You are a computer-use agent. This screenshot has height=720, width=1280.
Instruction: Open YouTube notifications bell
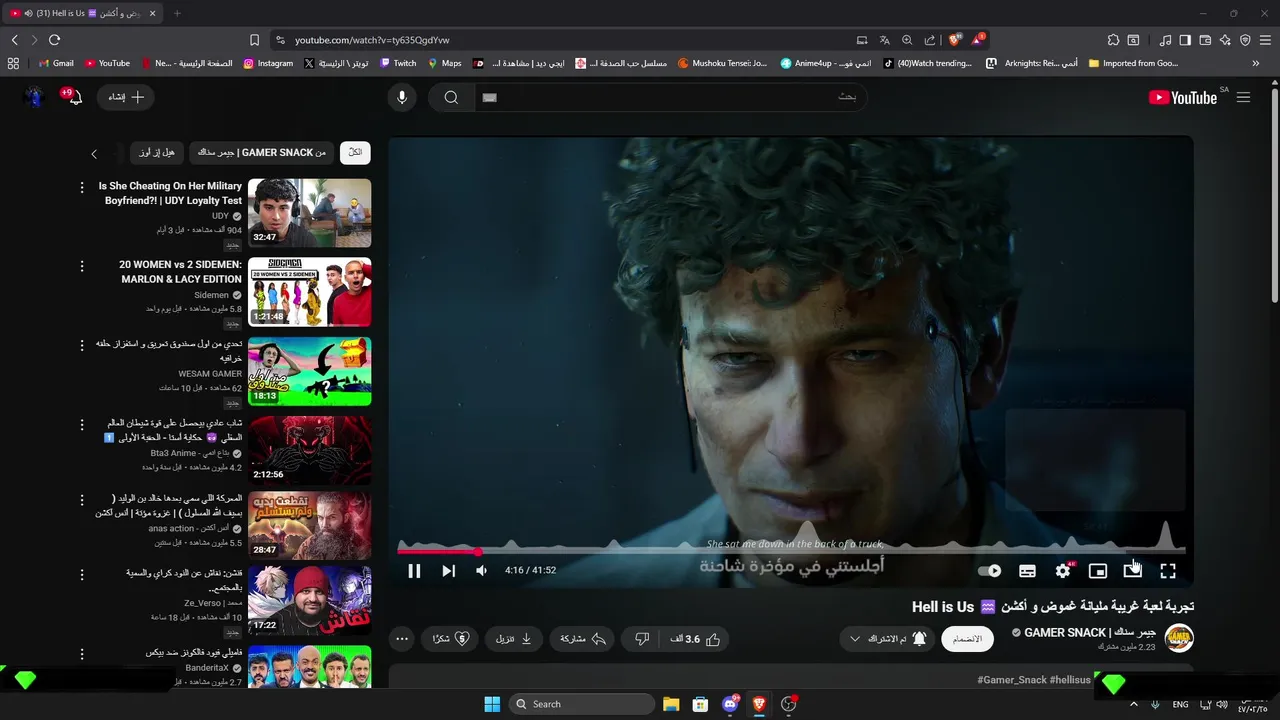click(74, 97)
